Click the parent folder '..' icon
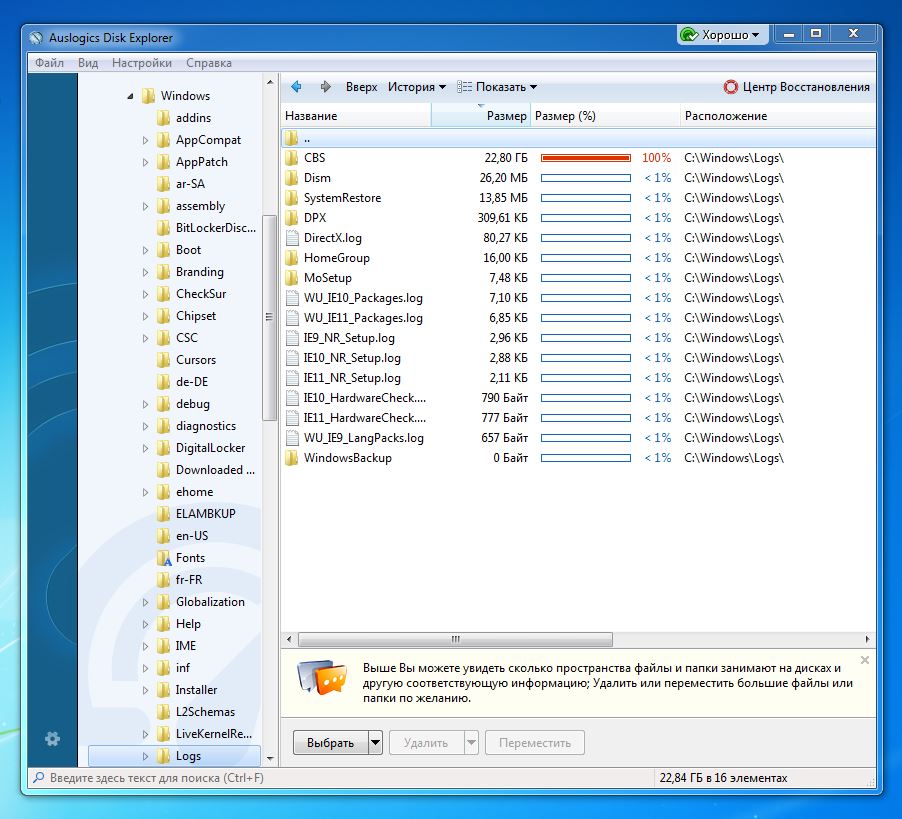The height and width of the screenshot is (819, 902). pos(292,138)
